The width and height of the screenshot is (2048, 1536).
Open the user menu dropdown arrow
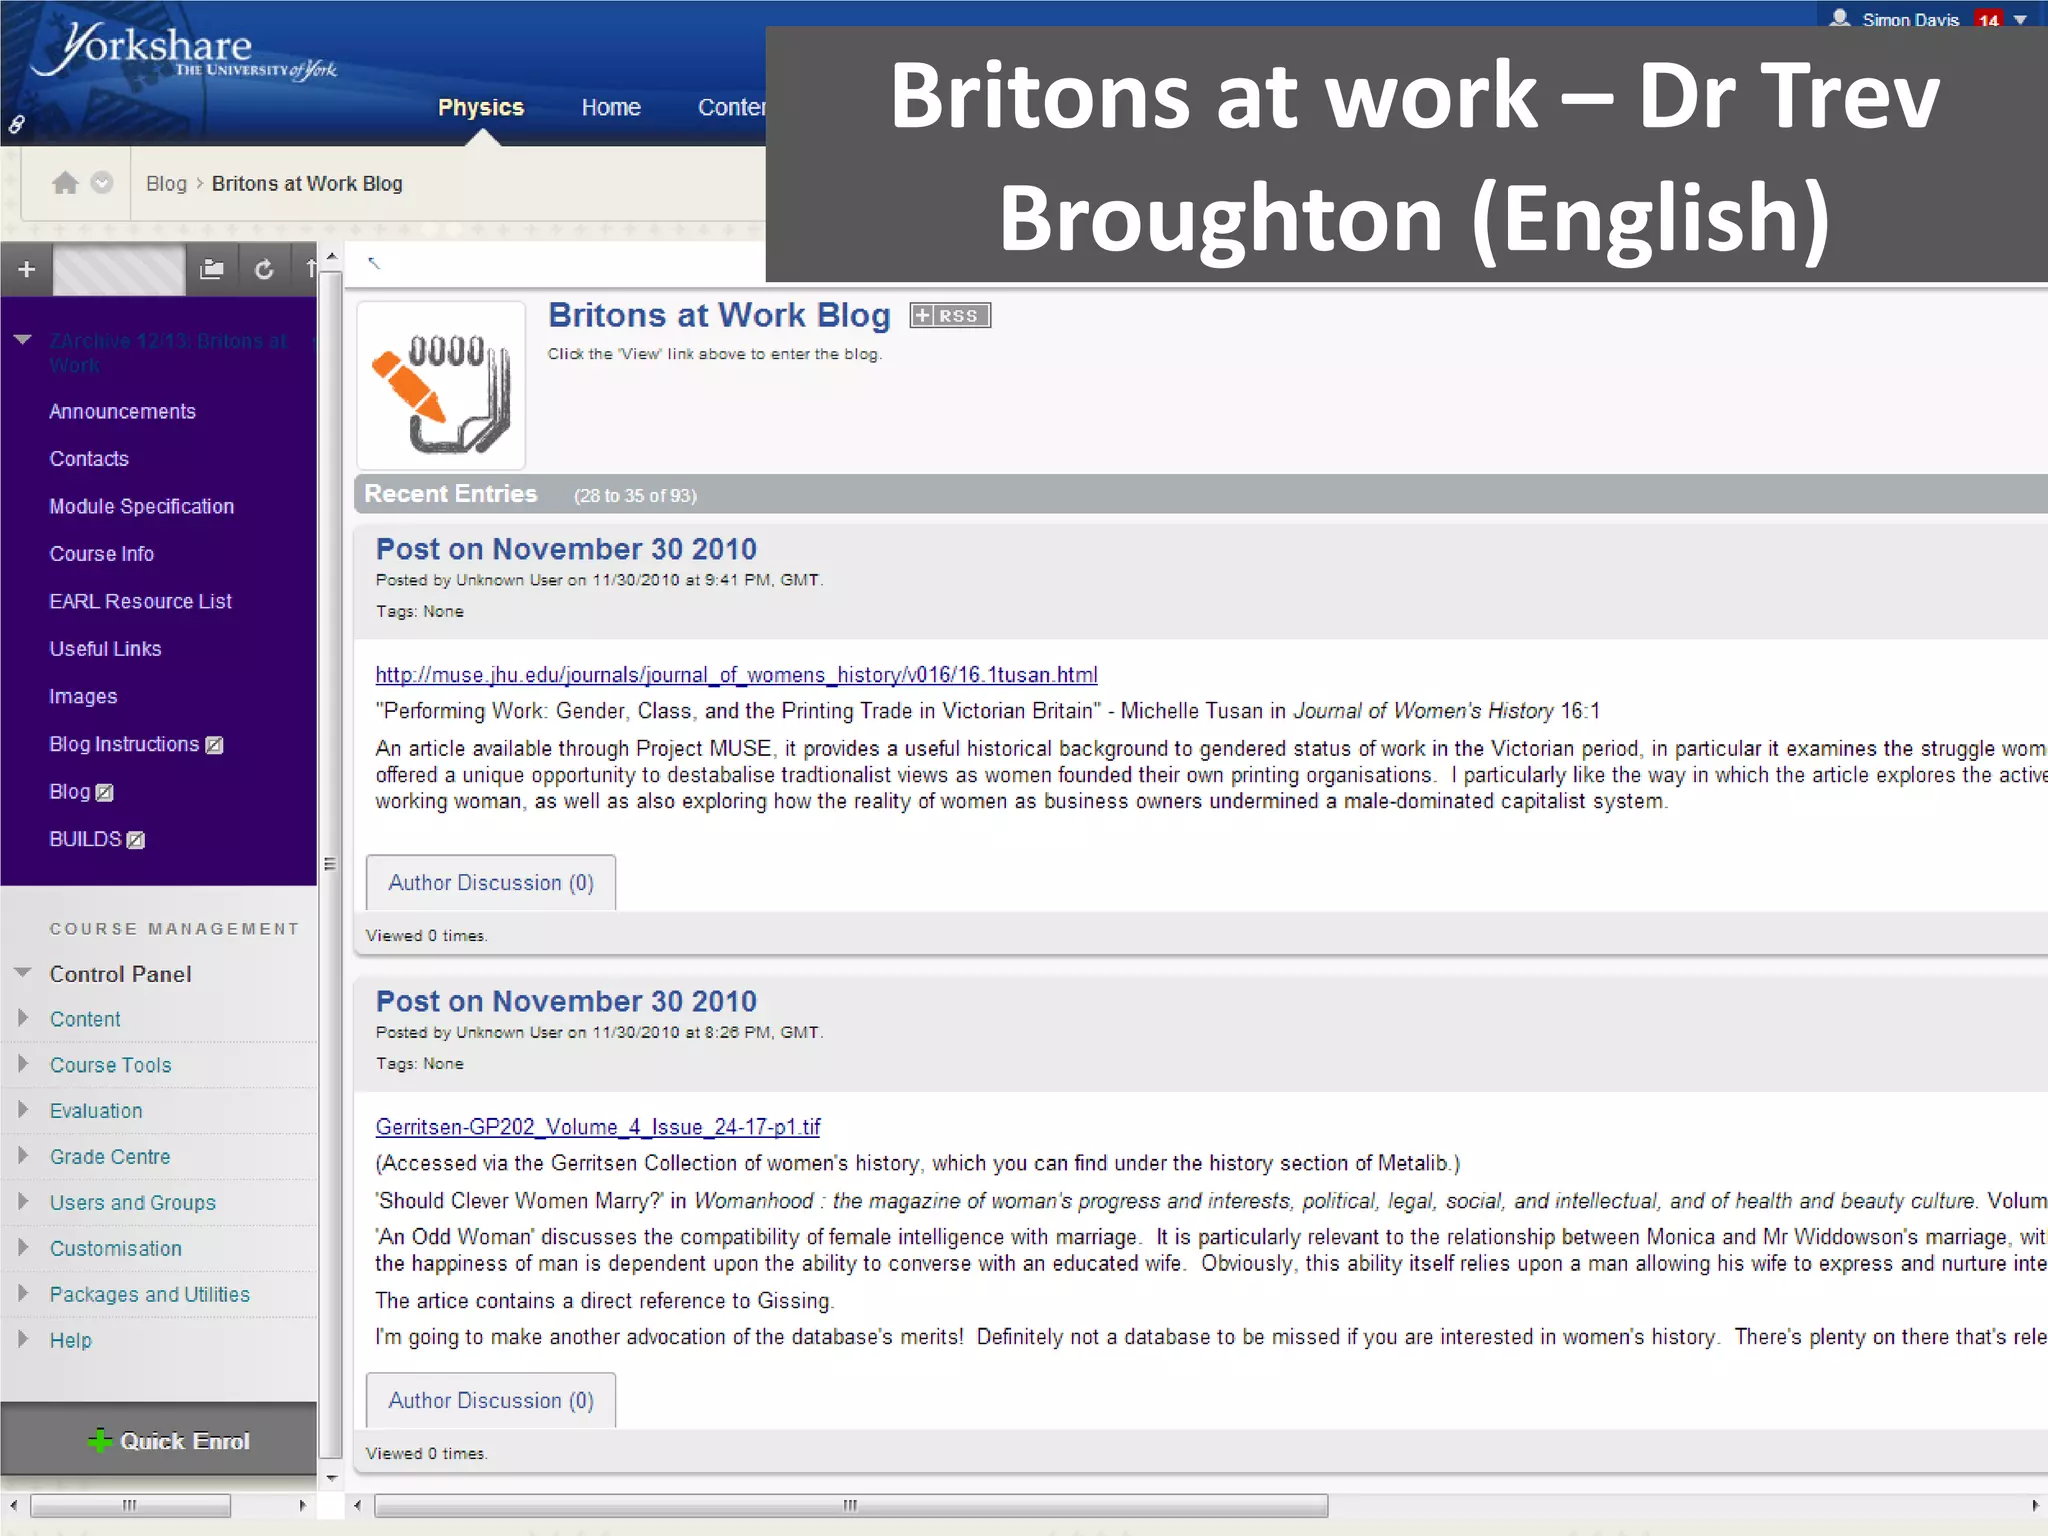2020,19
